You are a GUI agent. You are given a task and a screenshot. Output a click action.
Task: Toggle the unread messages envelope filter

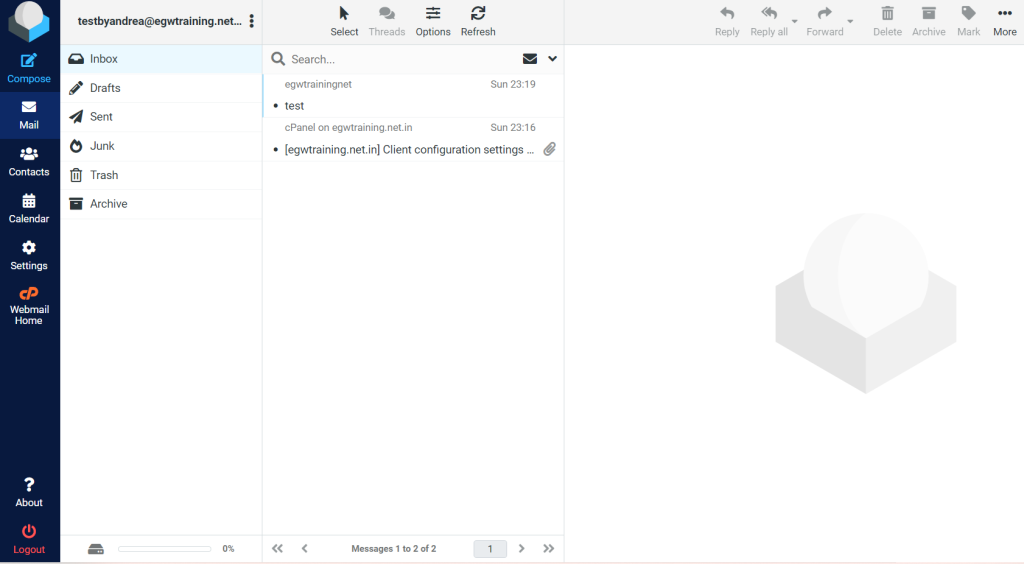coord(530,59)
